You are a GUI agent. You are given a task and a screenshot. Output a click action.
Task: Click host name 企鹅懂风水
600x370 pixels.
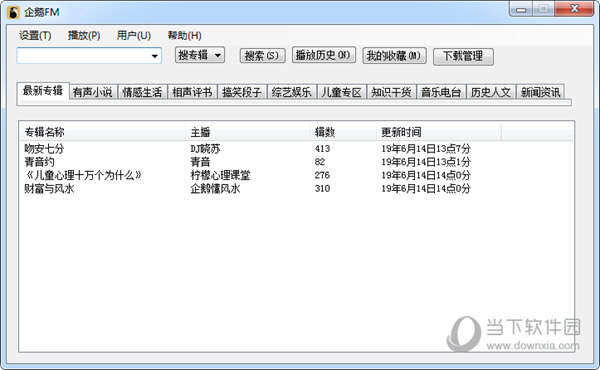pyautogui.click(x=215, y=188)
